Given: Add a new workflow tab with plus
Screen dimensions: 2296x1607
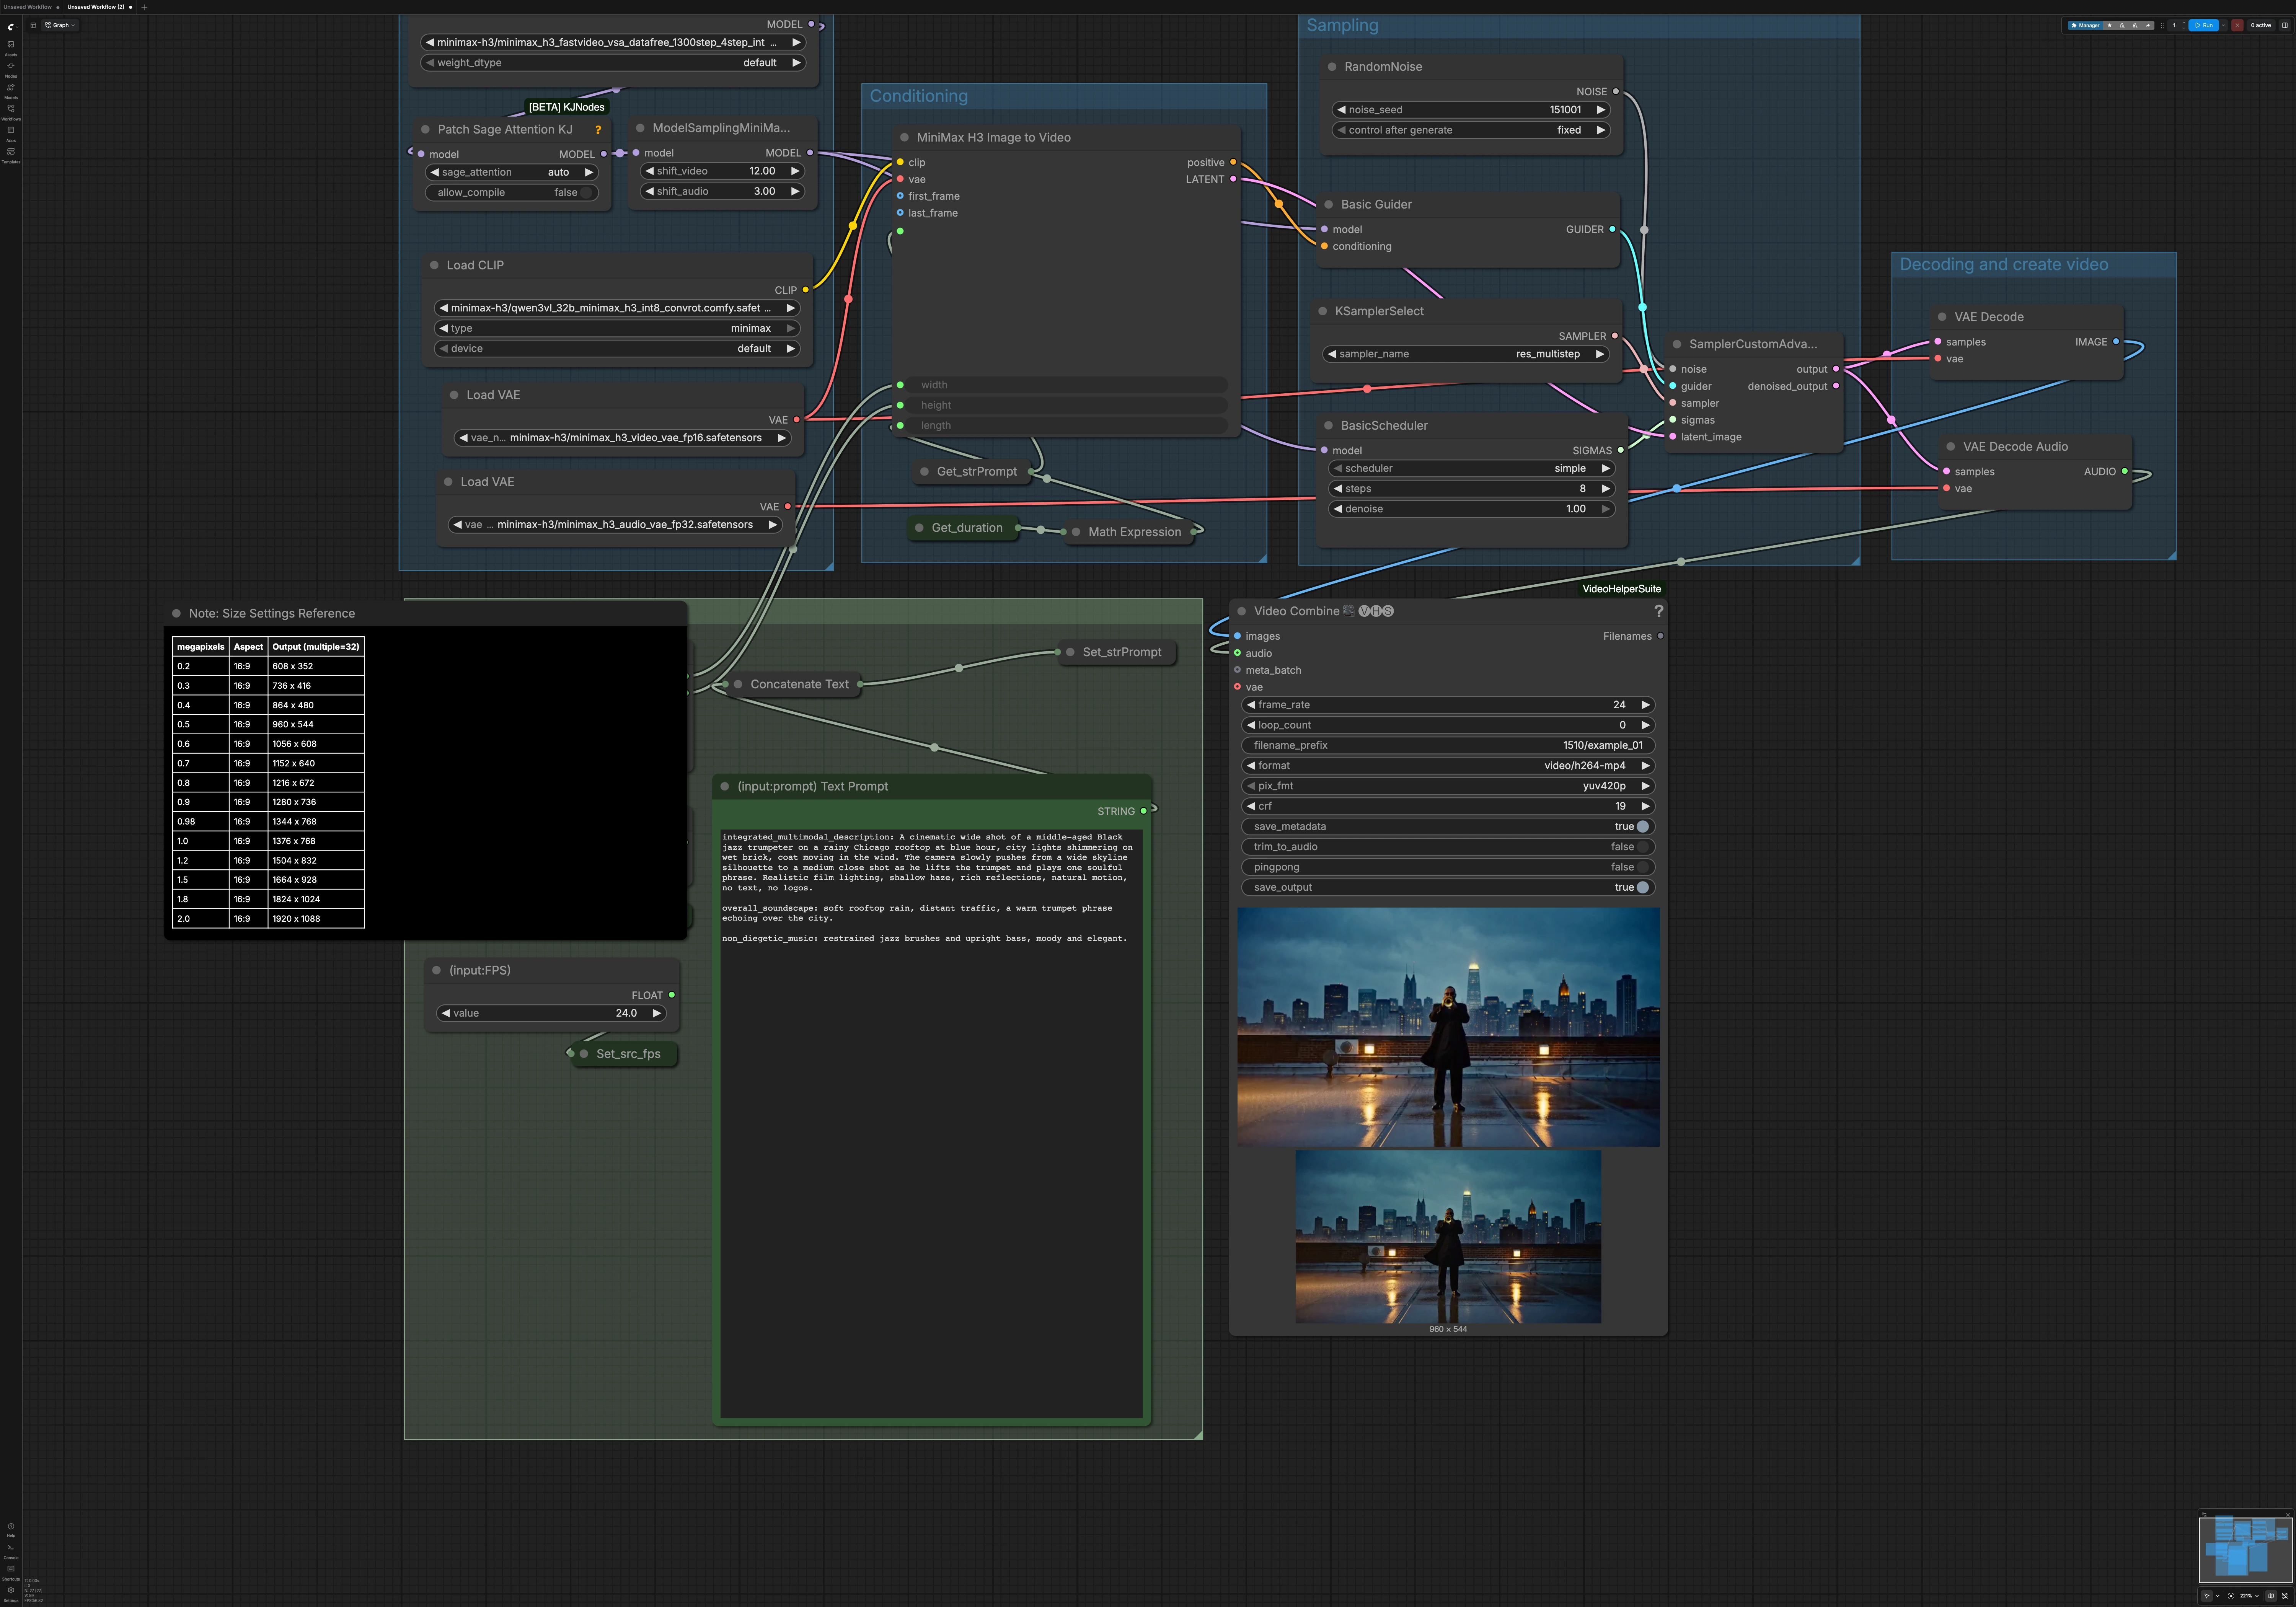Looking at the screenshot, I should pyautogui.click(x=144, y=7).
